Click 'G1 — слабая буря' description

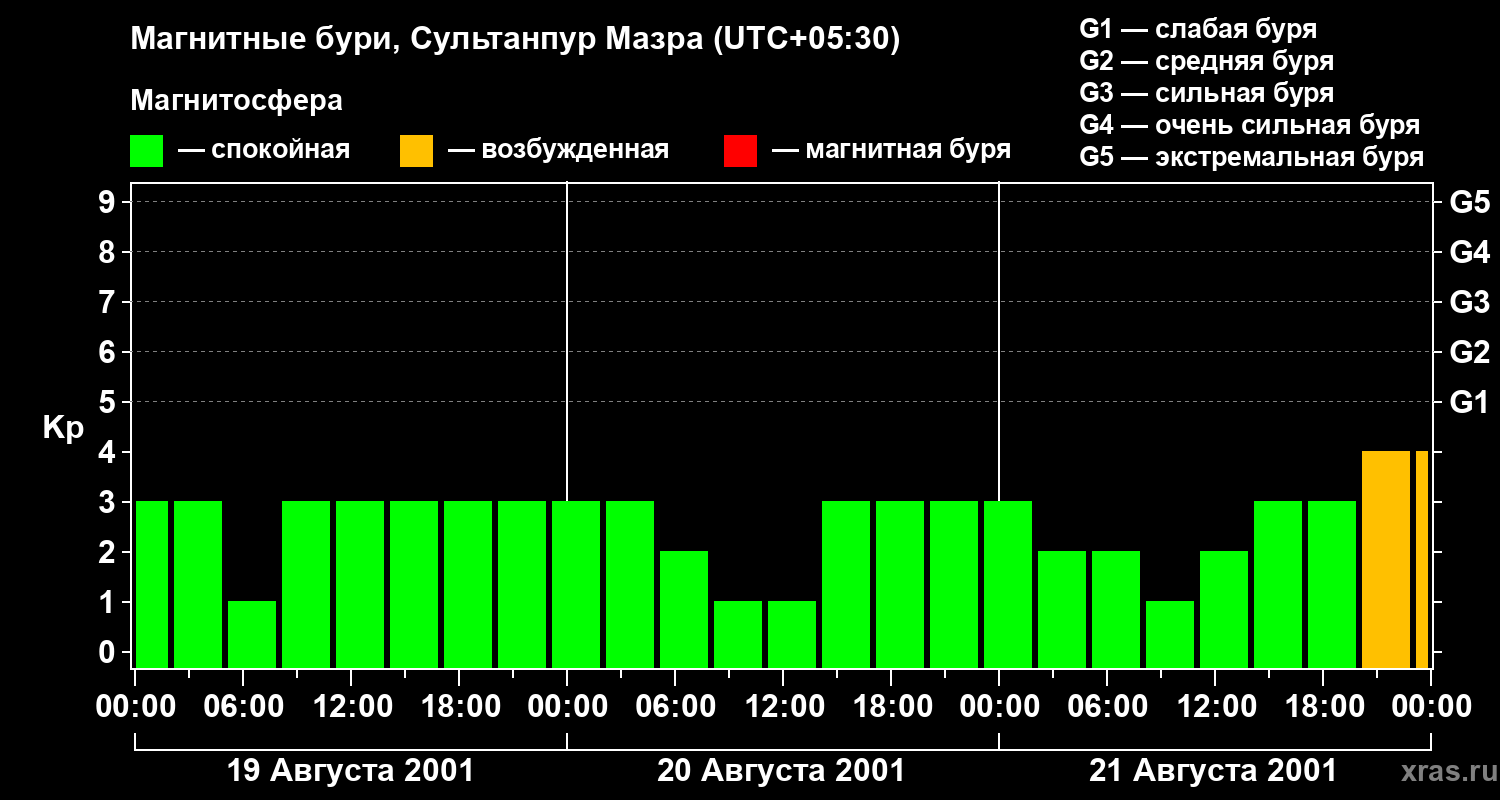(1198, 29)
